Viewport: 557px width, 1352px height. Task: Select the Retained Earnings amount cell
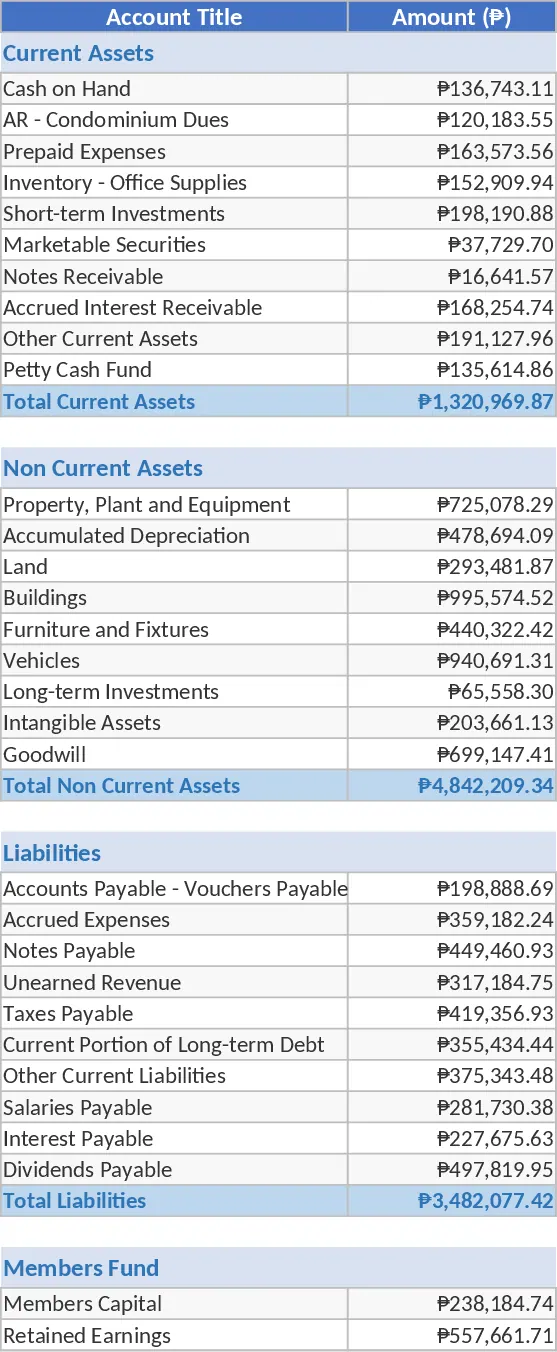pos(452,1335)
